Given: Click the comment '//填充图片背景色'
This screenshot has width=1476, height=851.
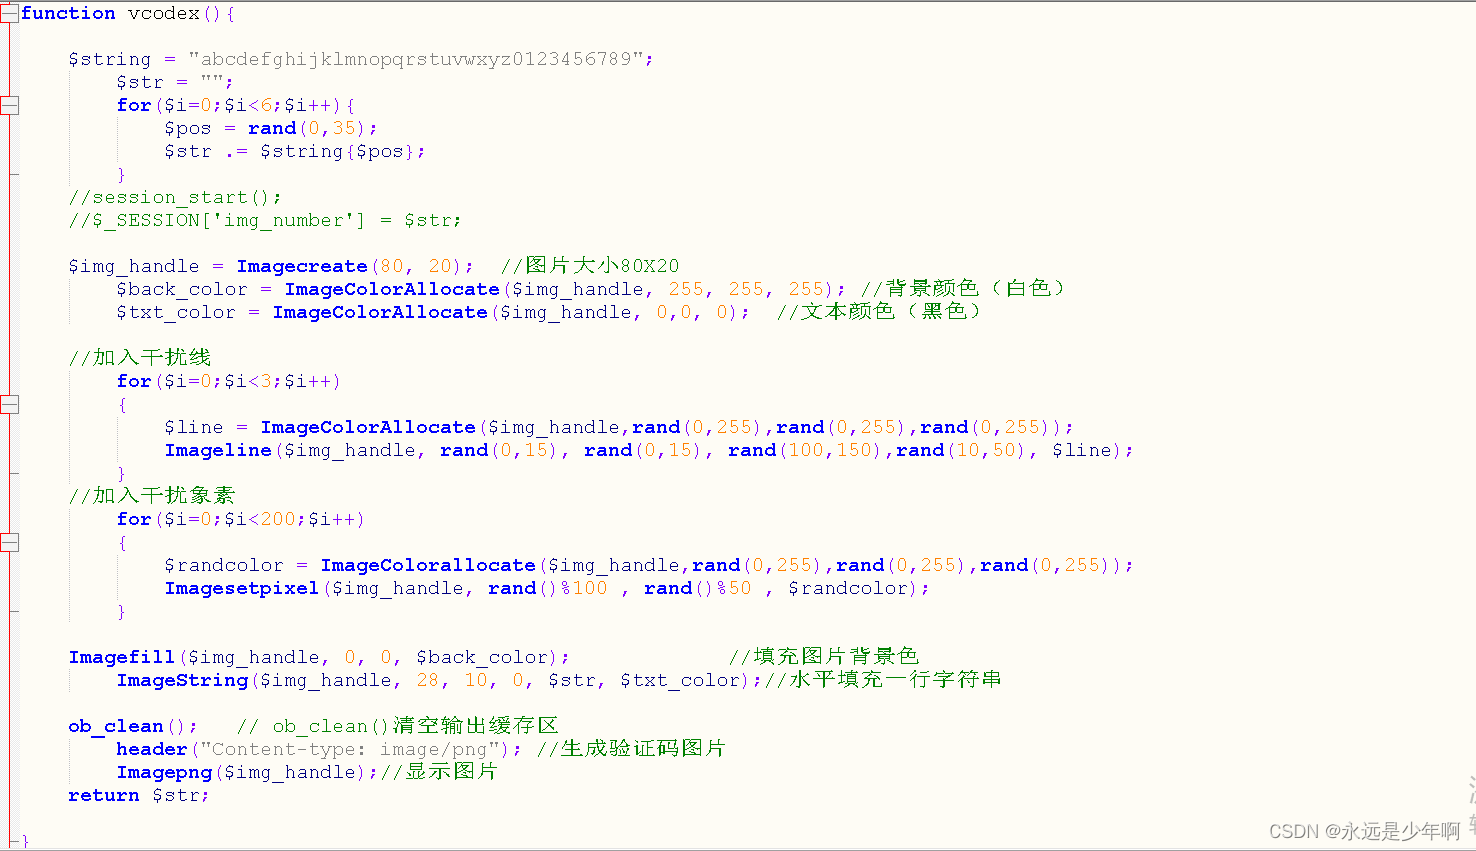Looking at the screenshot, I should click(824, 656).
